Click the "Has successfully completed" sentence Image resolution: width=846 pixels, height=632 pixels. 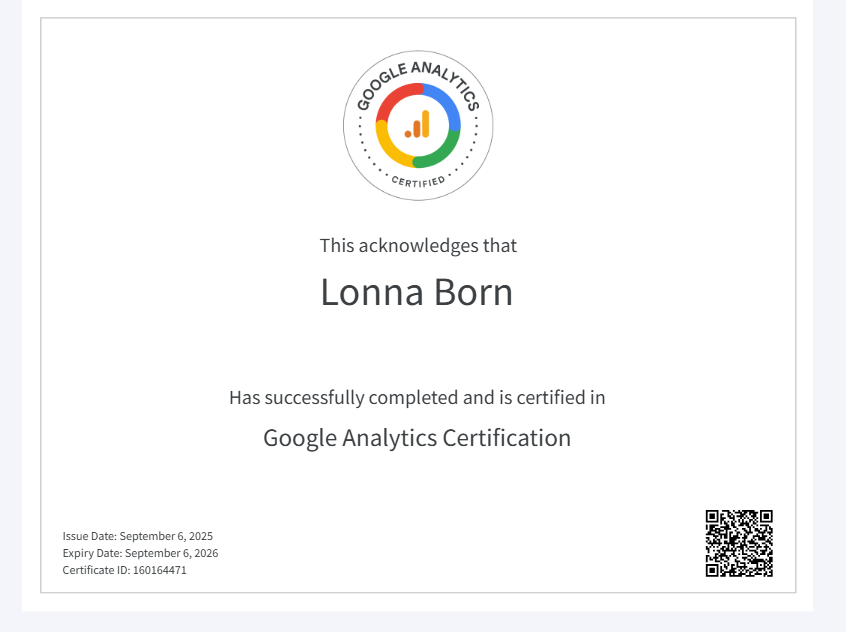click(417, 397)
